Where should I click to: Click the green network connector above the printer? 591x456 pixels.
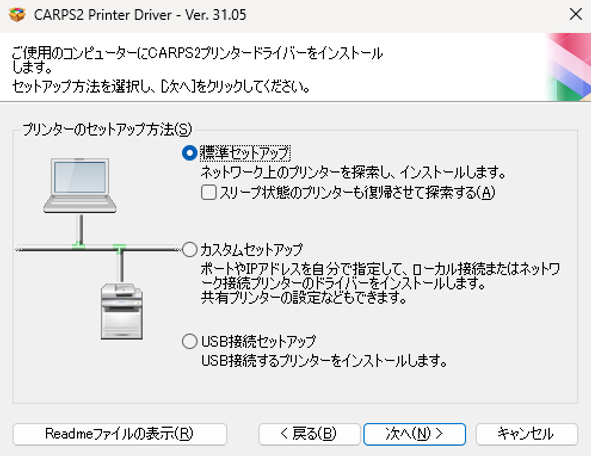[x=119, y=248]
